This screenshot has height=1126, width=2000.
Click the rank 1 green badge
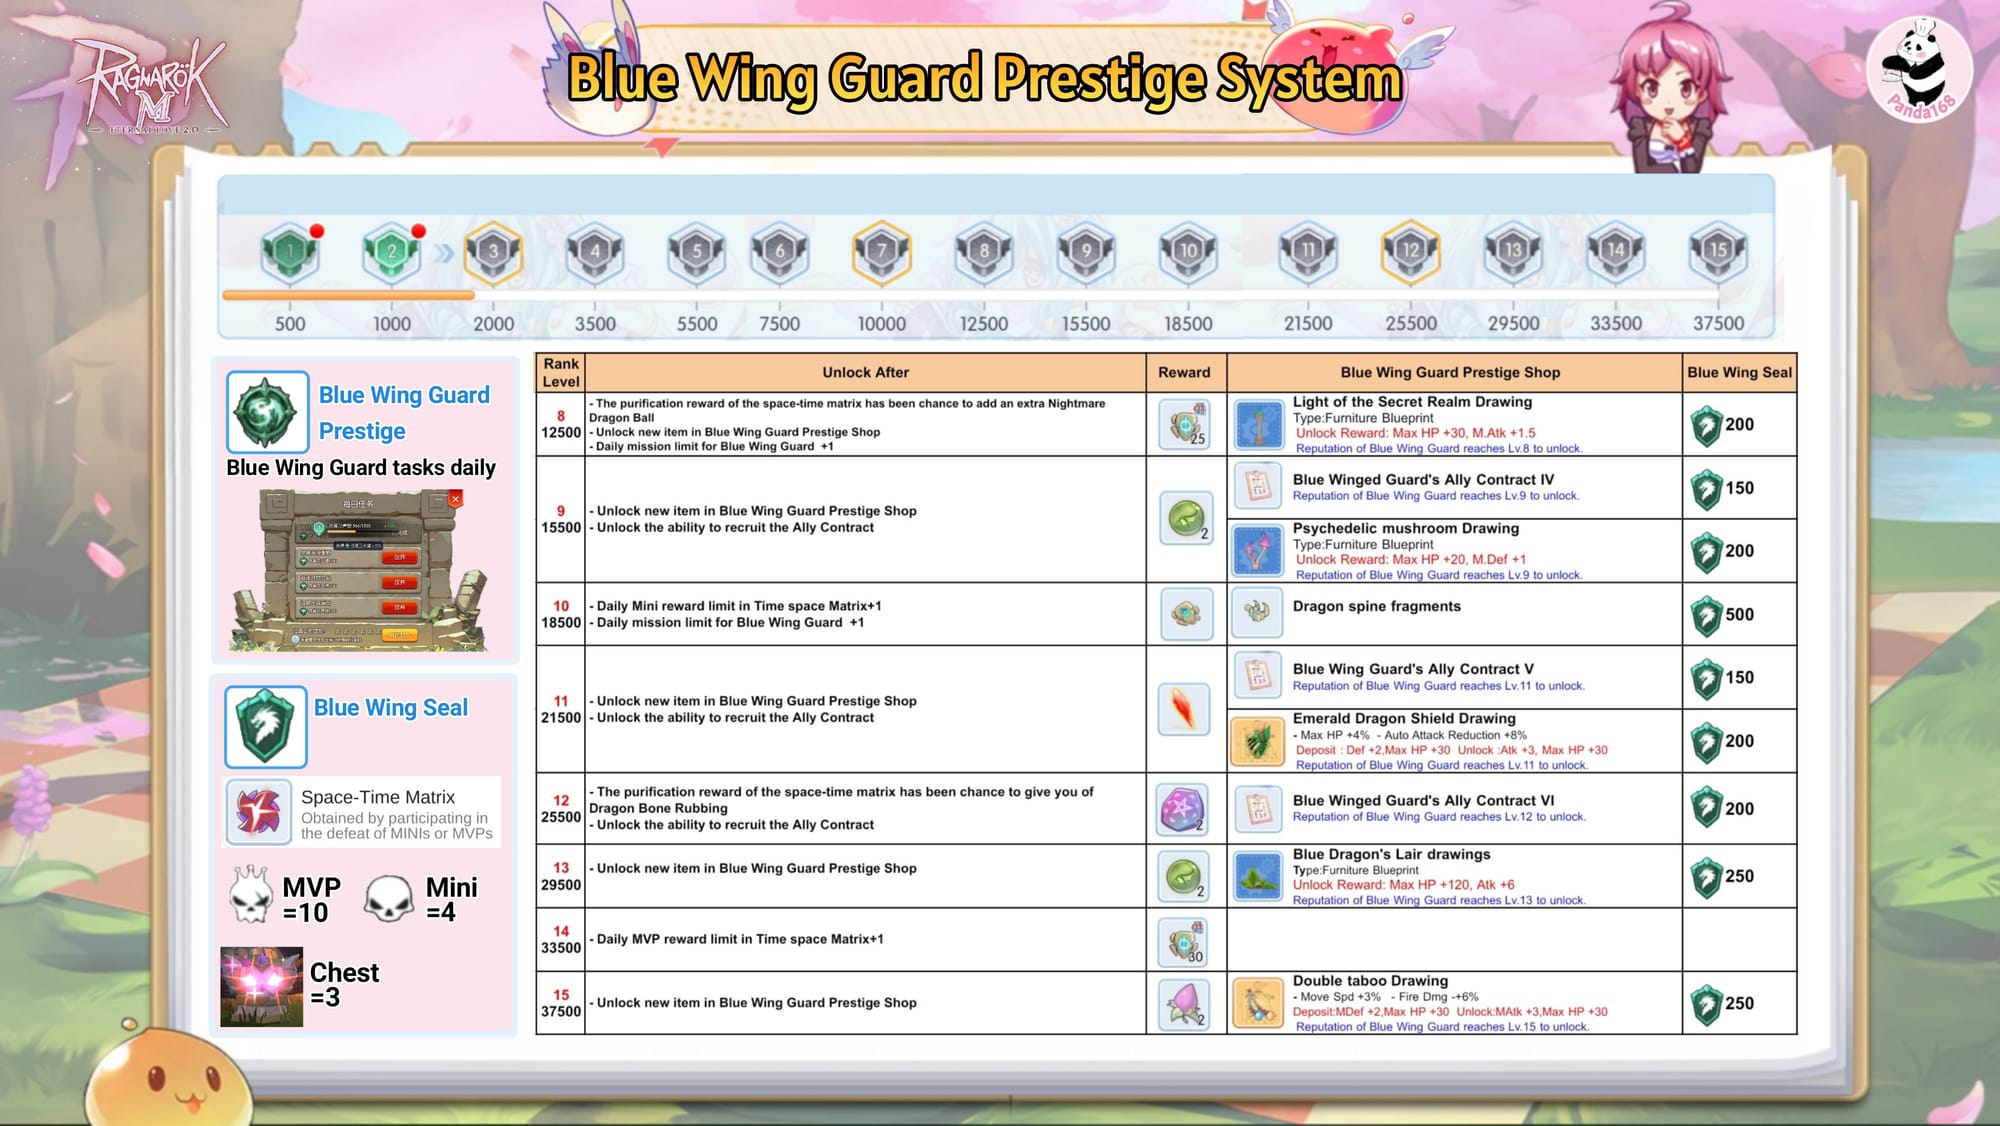pos(290,252)
